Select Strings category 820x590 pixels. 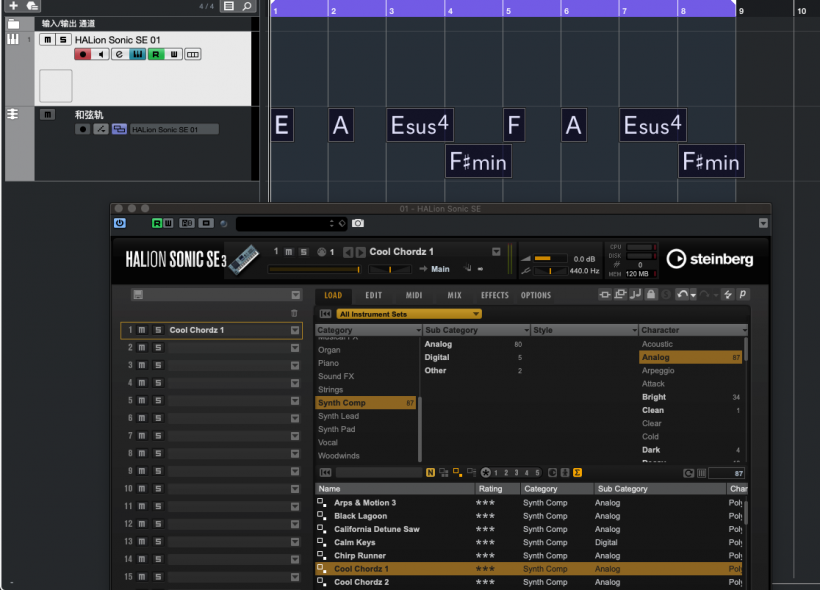331,390
